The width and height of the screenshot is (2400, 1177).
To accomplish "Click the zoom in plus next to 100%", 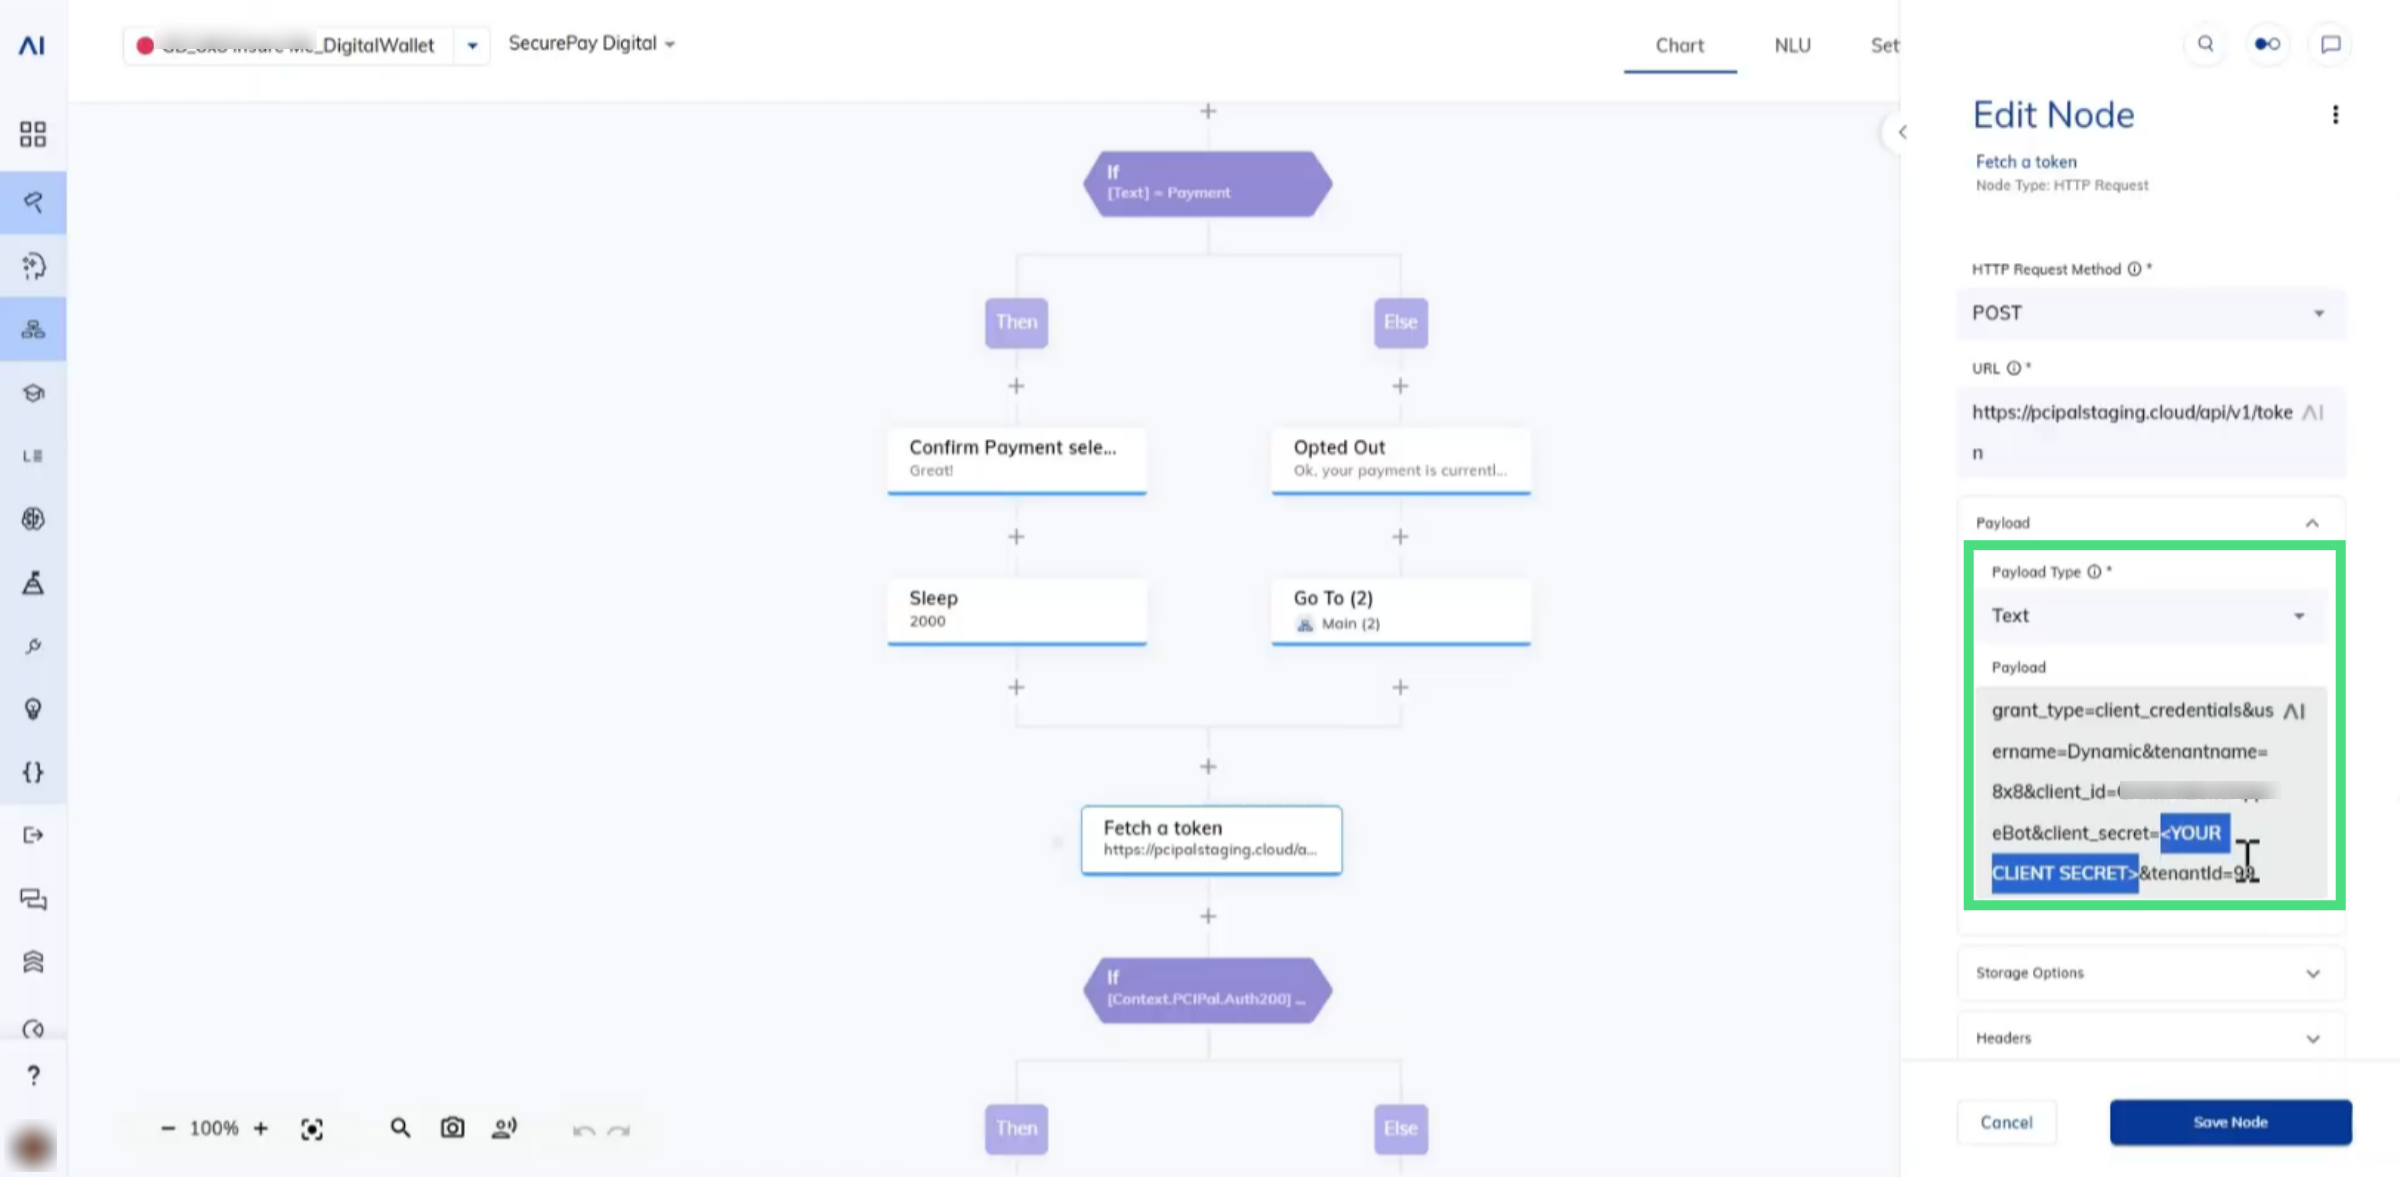I will pyautogui.click(x=261, y=1128).
